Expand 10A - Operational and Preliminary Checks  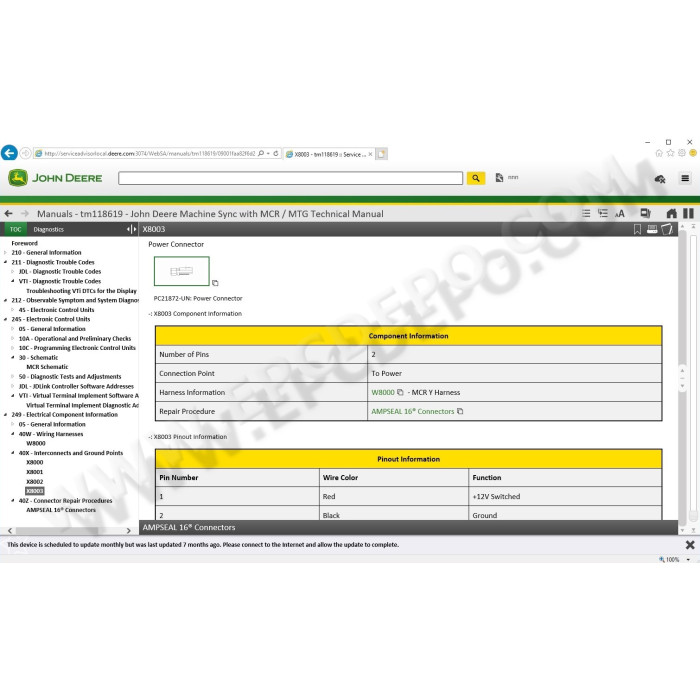point(12,338)
